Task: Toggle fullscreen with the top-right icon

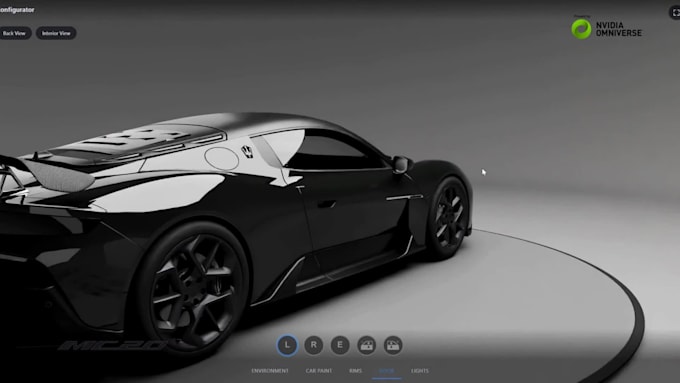Action: coord(675,13)
